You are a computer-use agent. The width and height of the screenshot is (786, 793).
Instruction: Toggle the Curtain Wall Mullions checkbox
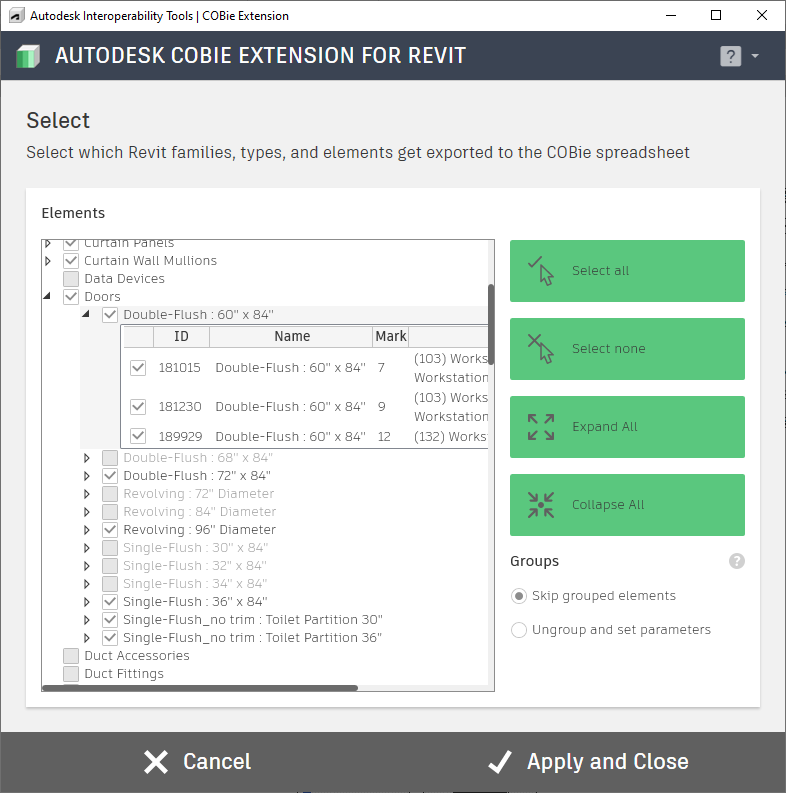point(71,261)
